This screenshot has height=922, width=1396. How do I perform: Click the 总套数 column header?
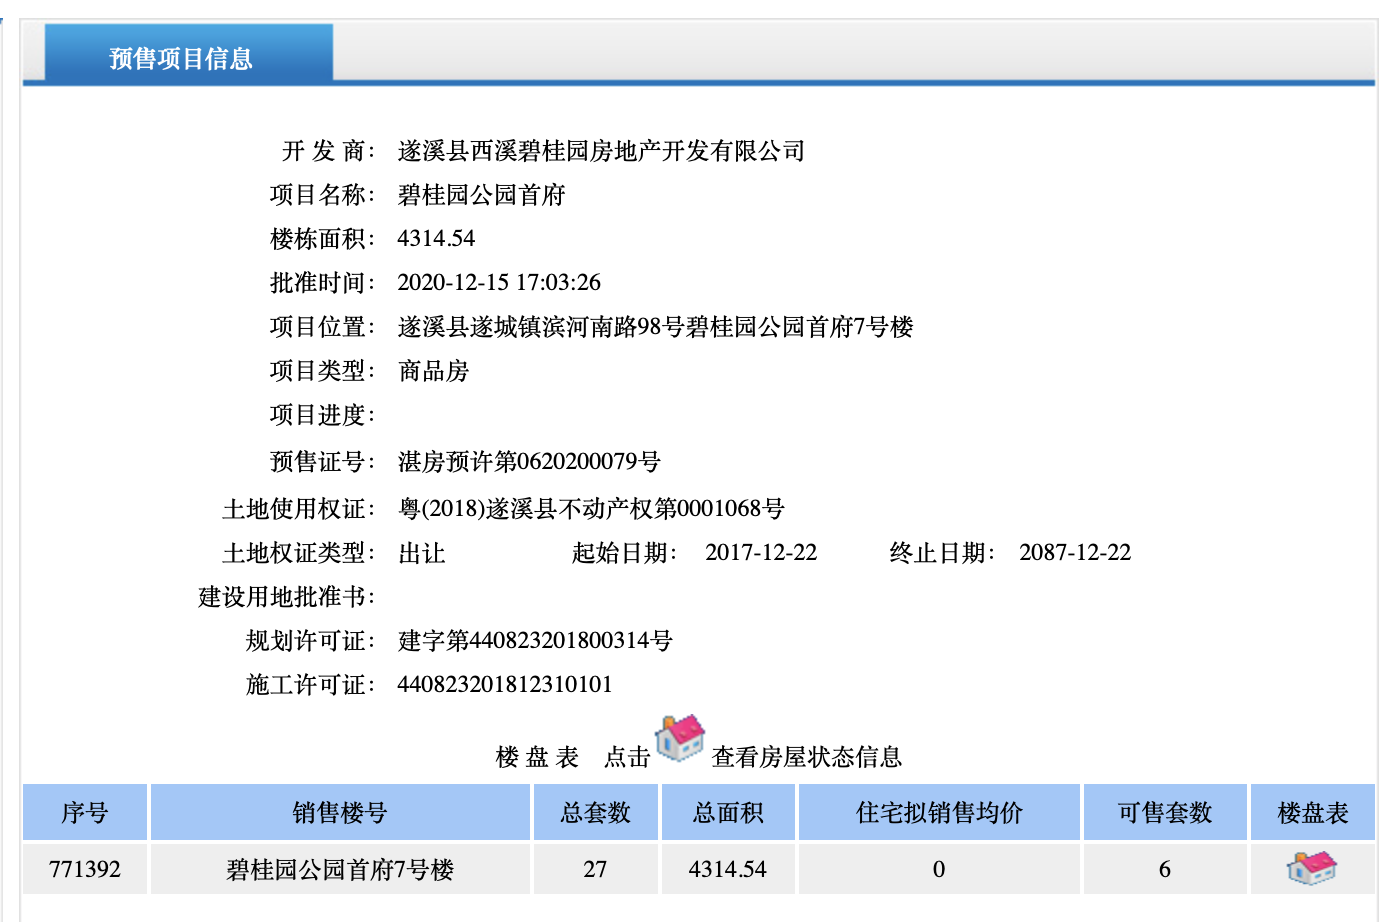[x=596, y=812]
